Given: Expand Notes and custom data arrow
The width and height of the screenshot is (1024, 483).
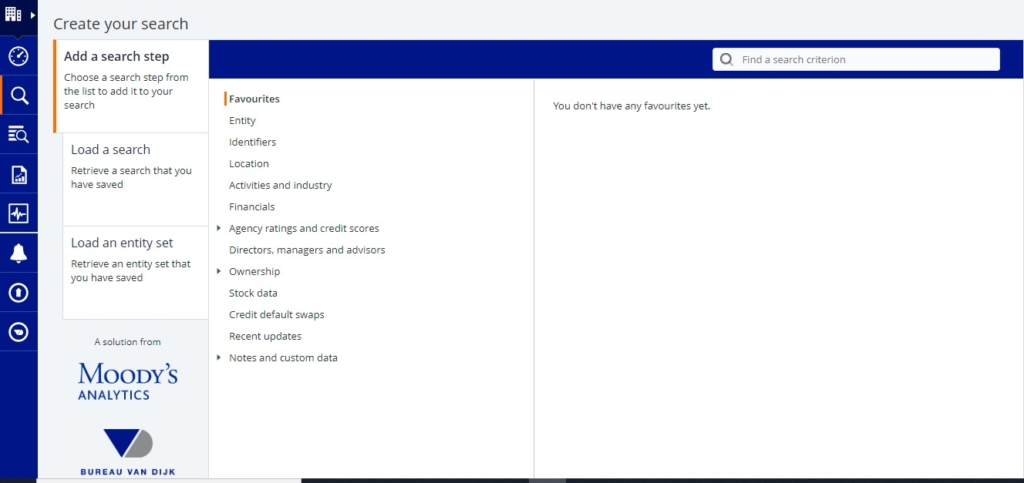Looking at the screenshot, I should (x=219, y=358).
